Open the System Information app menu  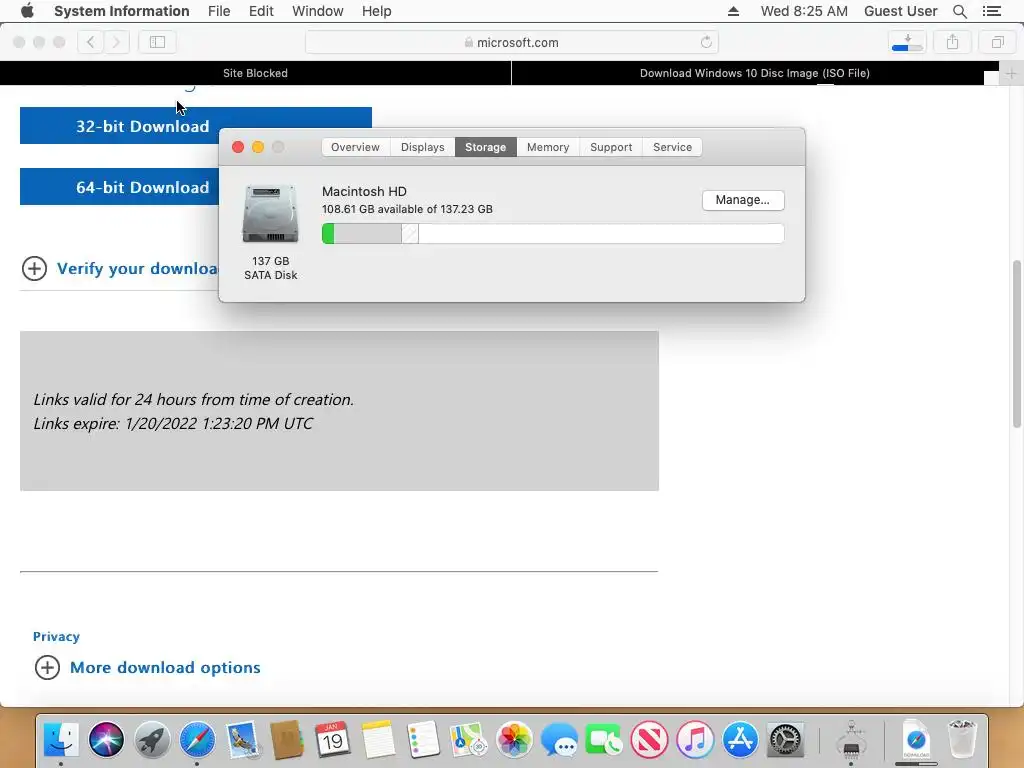tap(121, 11)
